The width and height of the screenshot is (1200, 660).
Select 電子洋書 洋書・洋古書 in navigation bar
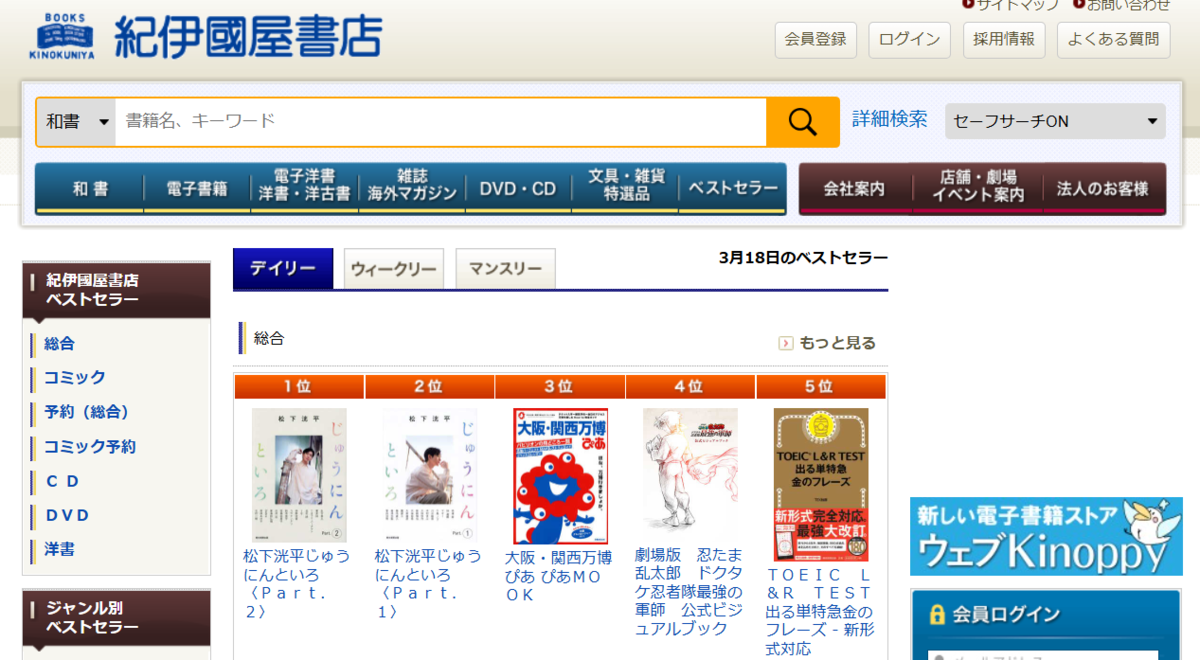coord(304,188)
